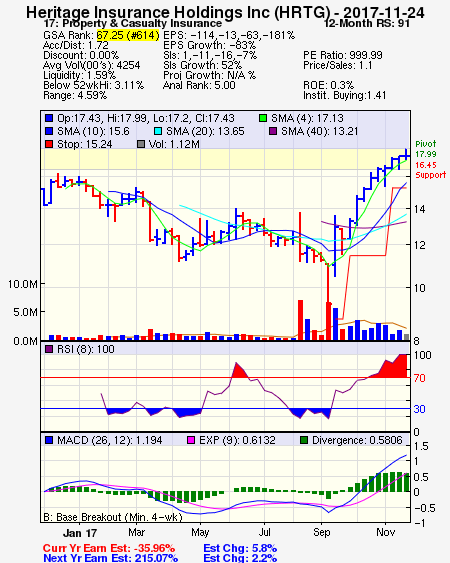Click the Divergence: 0.5806 text
The image size is (450, 563).
357,440
